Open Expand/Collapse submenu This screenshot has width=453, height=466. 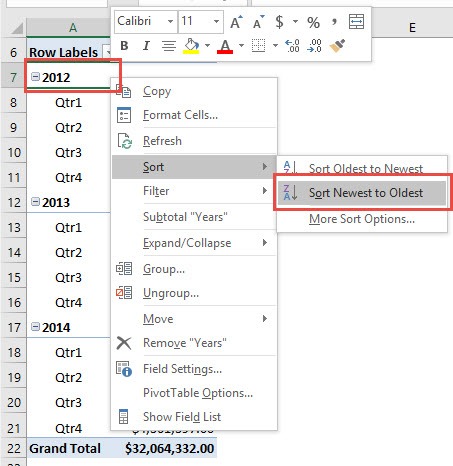194,243
